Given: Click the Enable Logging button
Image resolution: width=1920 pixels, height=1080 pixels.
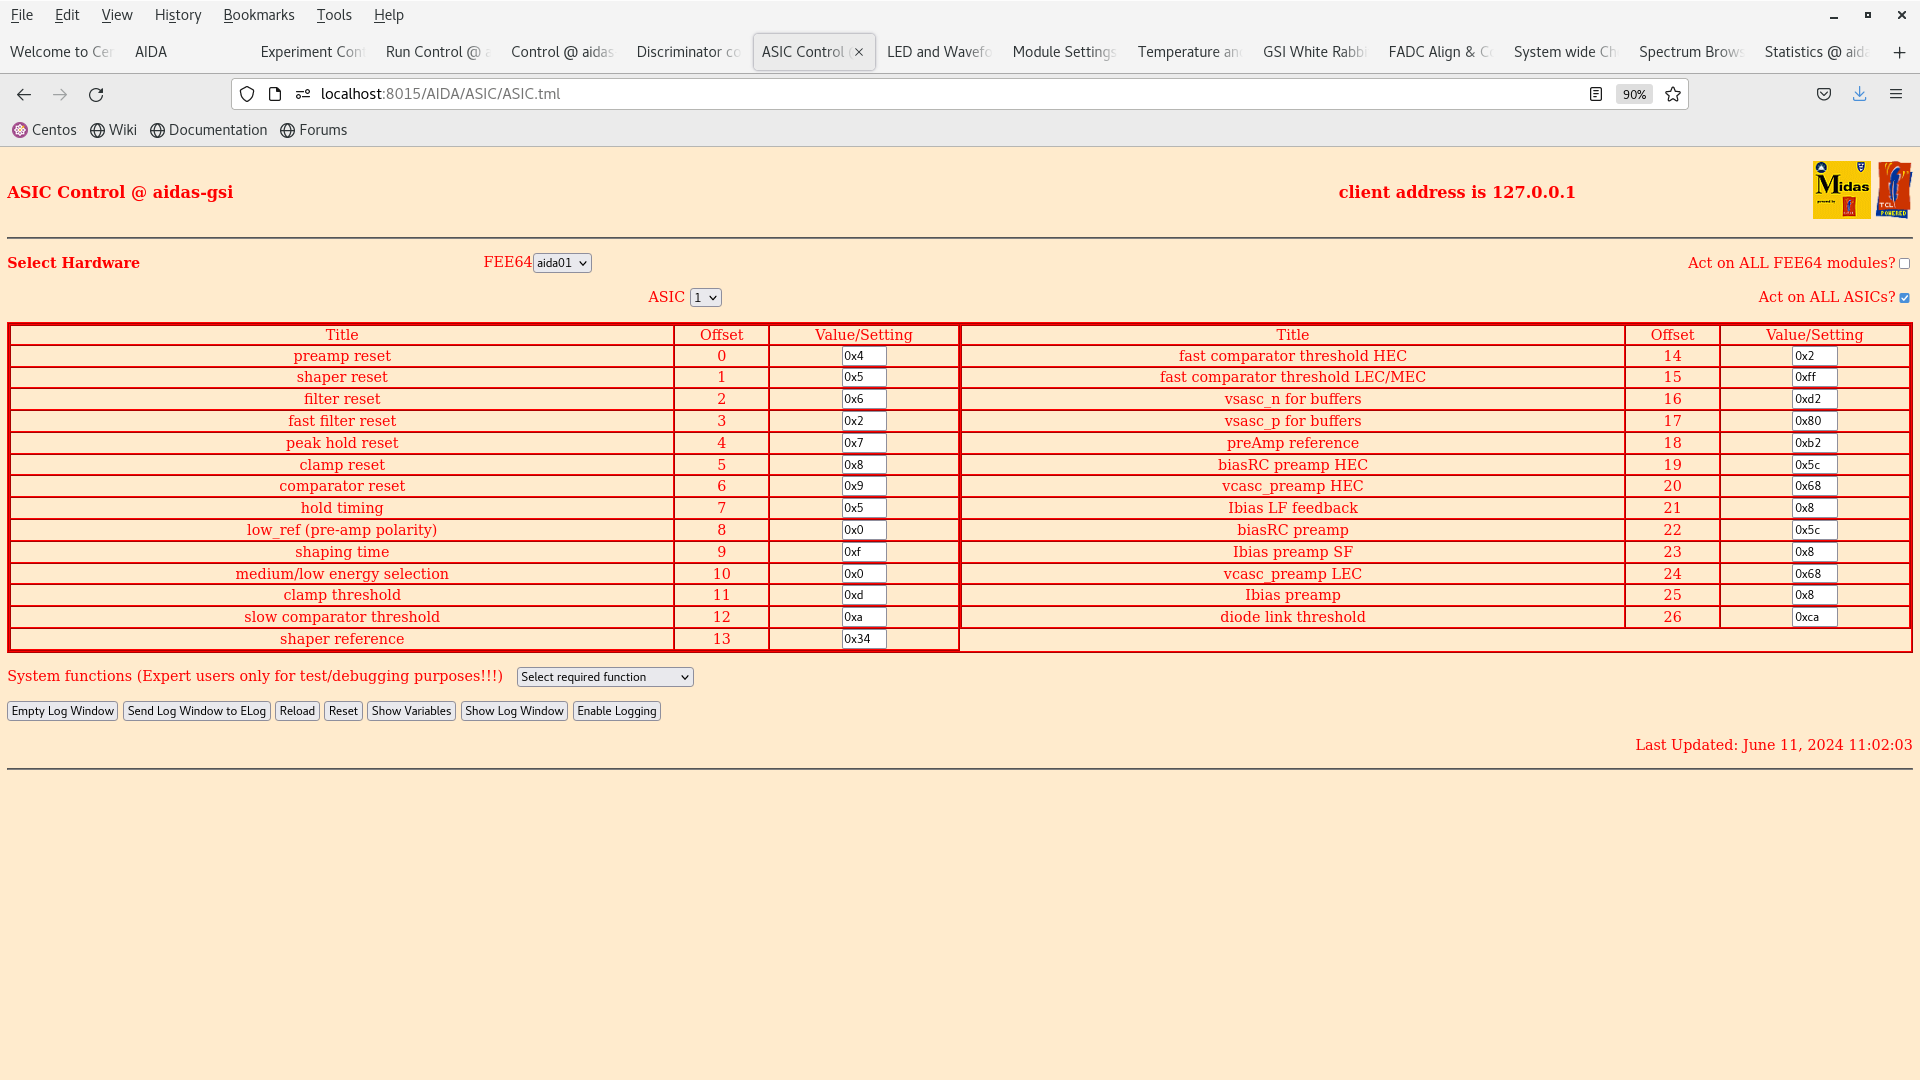Looking at the screenshot, I should pos(616,711).
